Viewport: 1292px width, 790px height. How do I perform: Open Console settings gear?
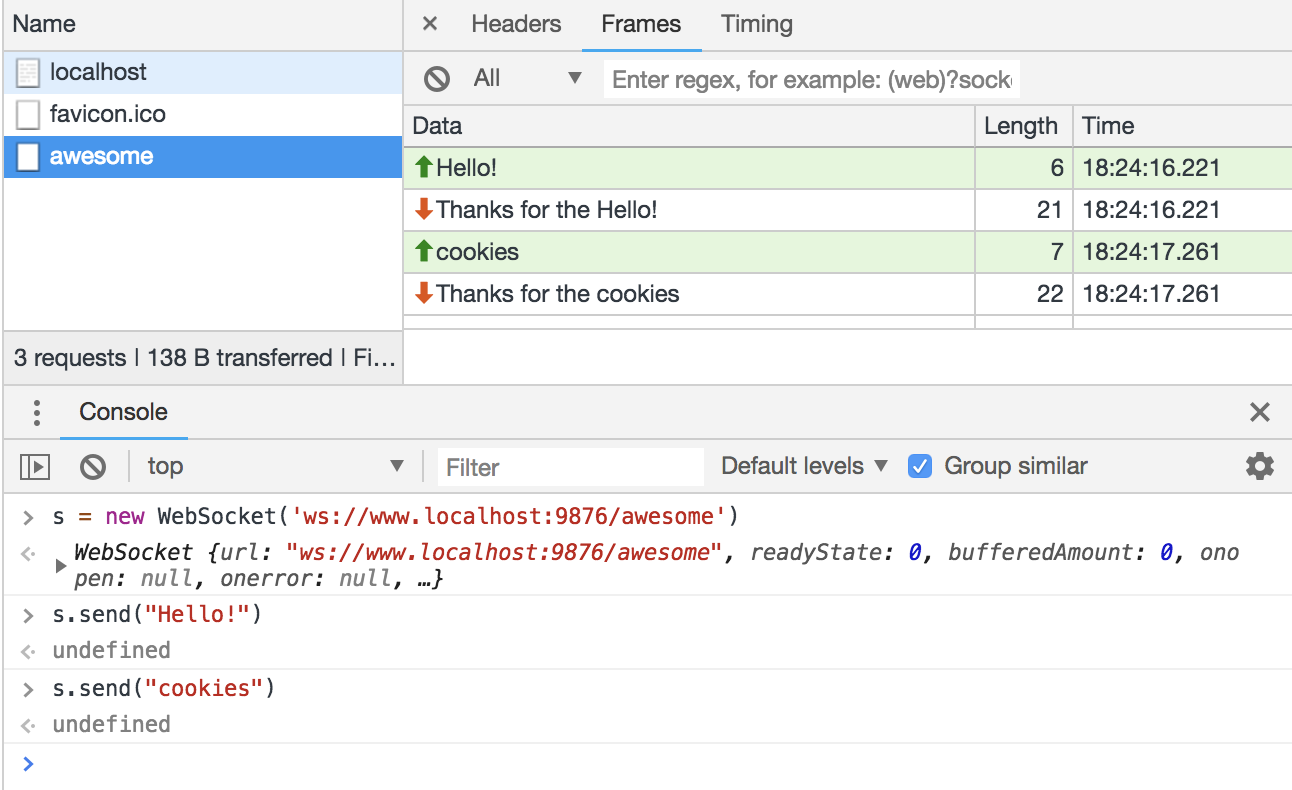click(x=1259, y=466)
